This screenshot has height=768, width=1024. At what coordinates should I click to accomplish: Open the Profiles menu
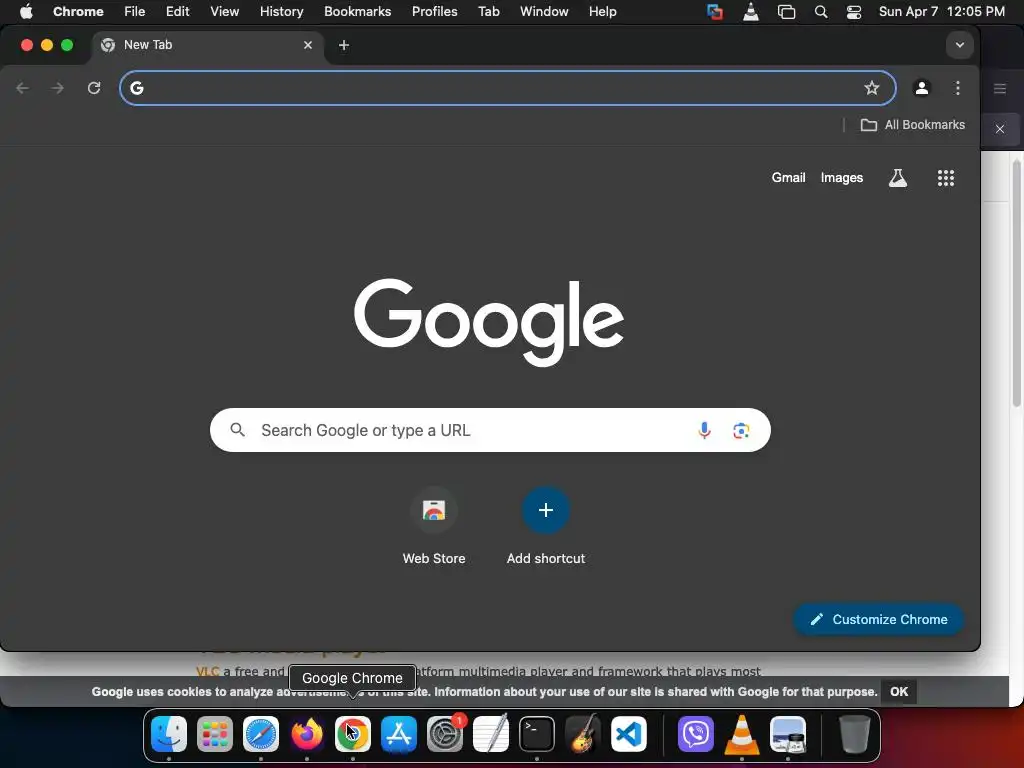coord(434,12)
